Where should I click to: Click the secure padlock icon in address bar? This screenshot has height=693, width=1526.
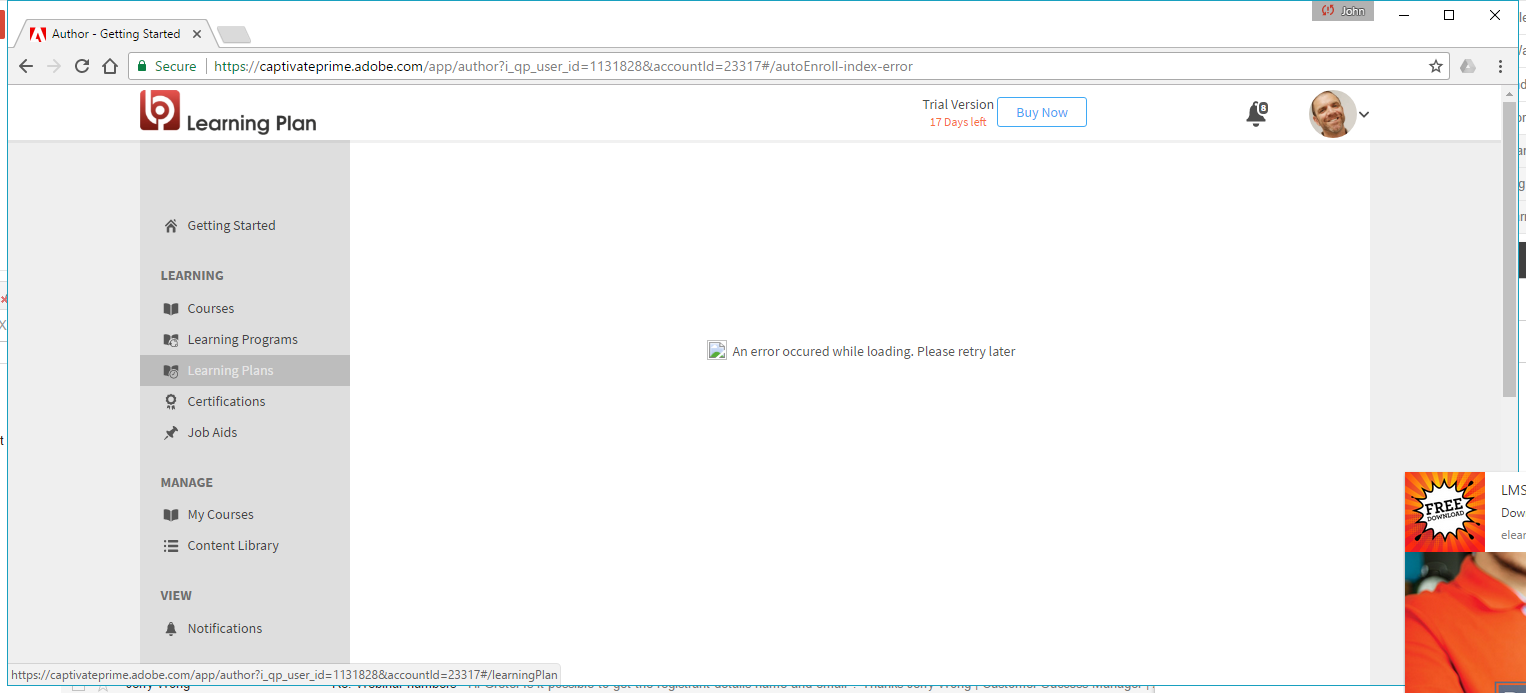[143, 66]
